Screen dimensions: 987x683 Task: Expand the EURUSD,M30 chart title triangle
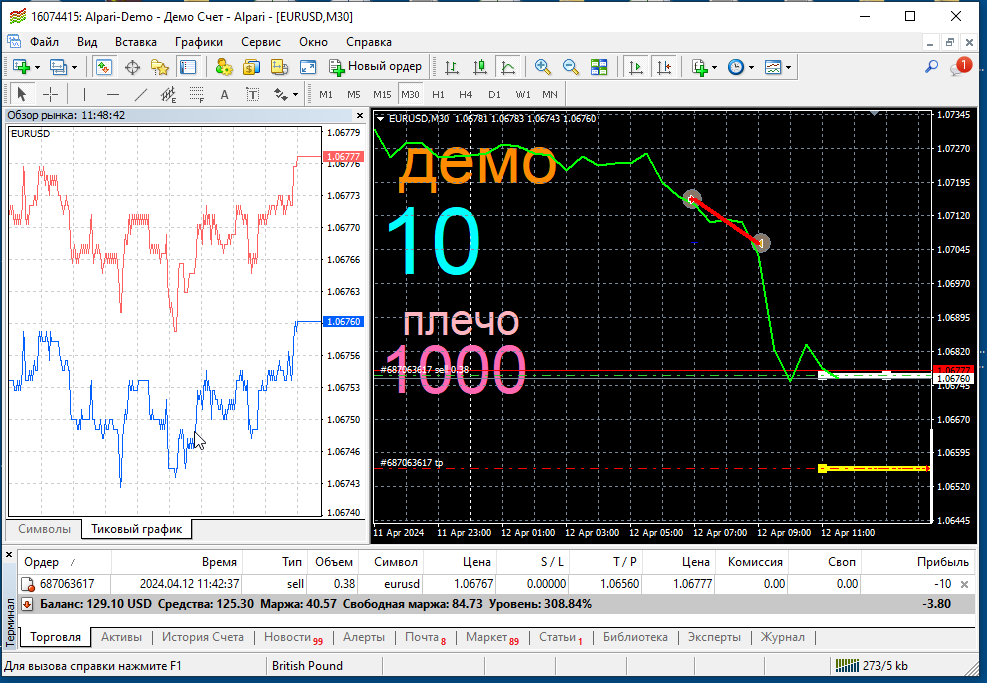point(380,118)
